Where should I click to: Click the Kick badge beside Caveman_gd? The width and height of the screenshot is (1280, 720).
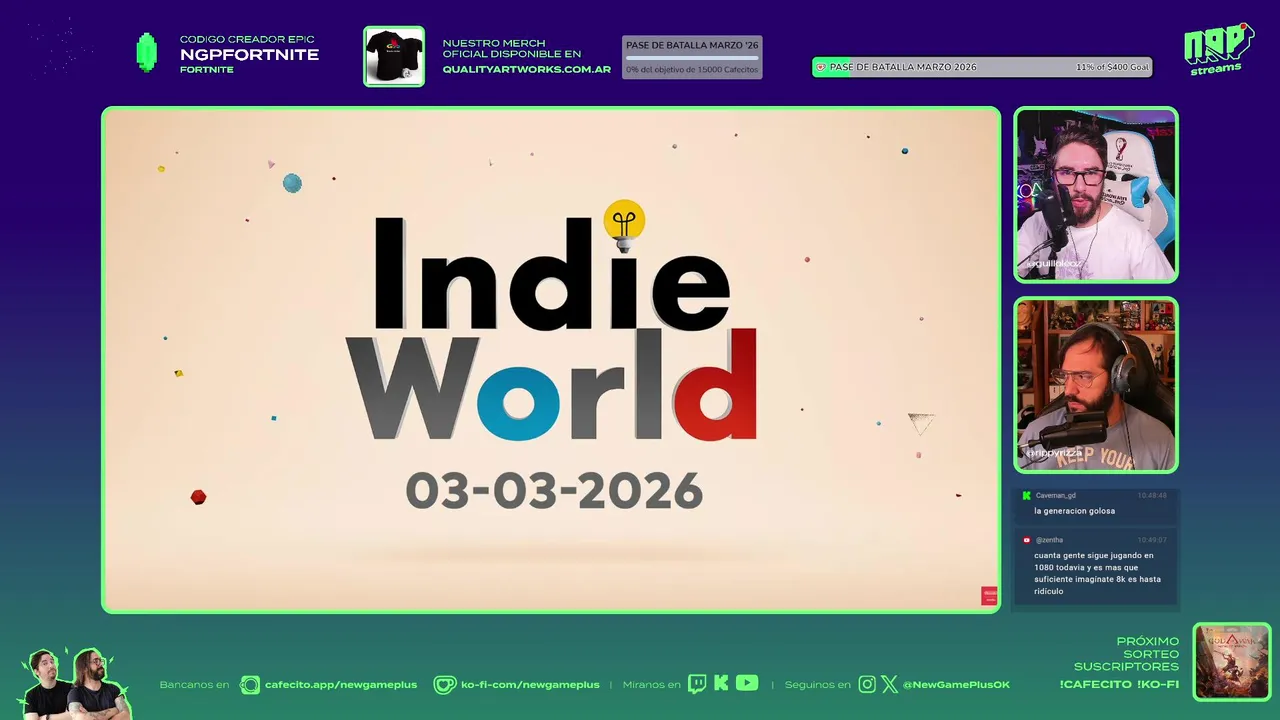tap(1026, 495)
